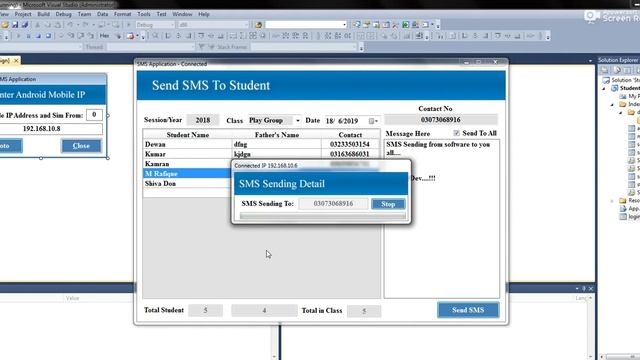Click the Total in Class count field
Image resolution: width=640 pixels, height=360 pixels.
click(364, 311)
